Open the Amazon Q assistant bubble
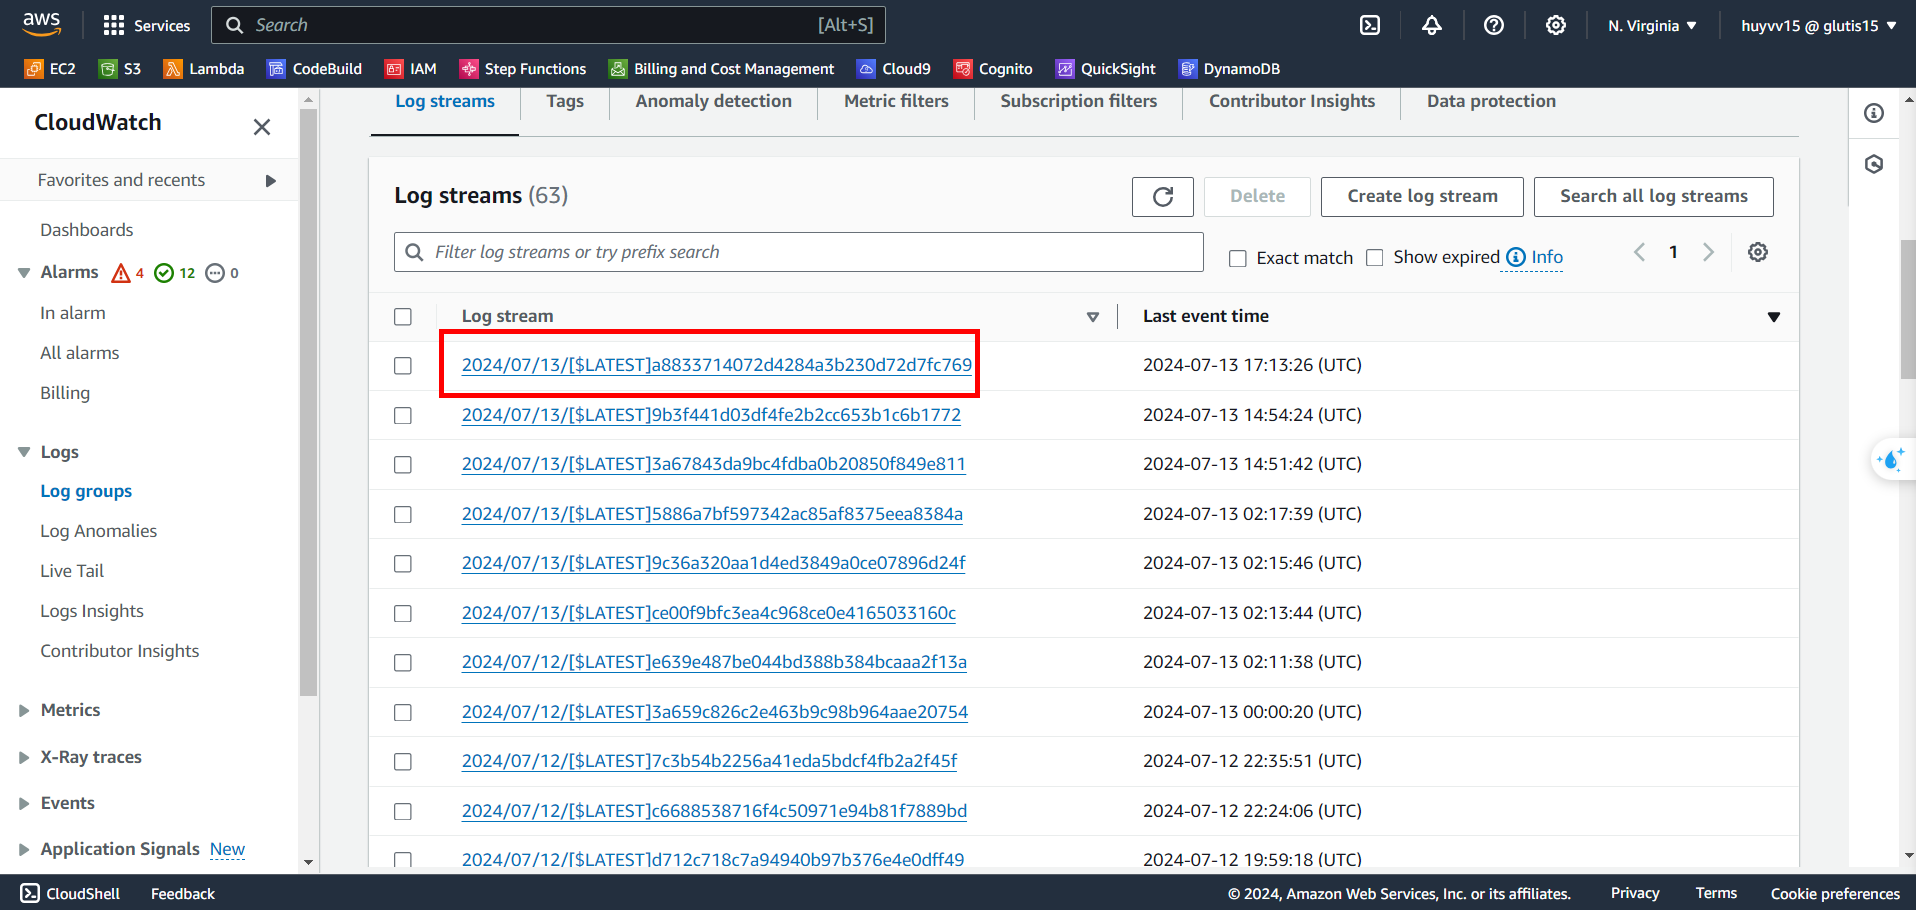Viewport: 1916px width, 910px height. (1892, 460)
